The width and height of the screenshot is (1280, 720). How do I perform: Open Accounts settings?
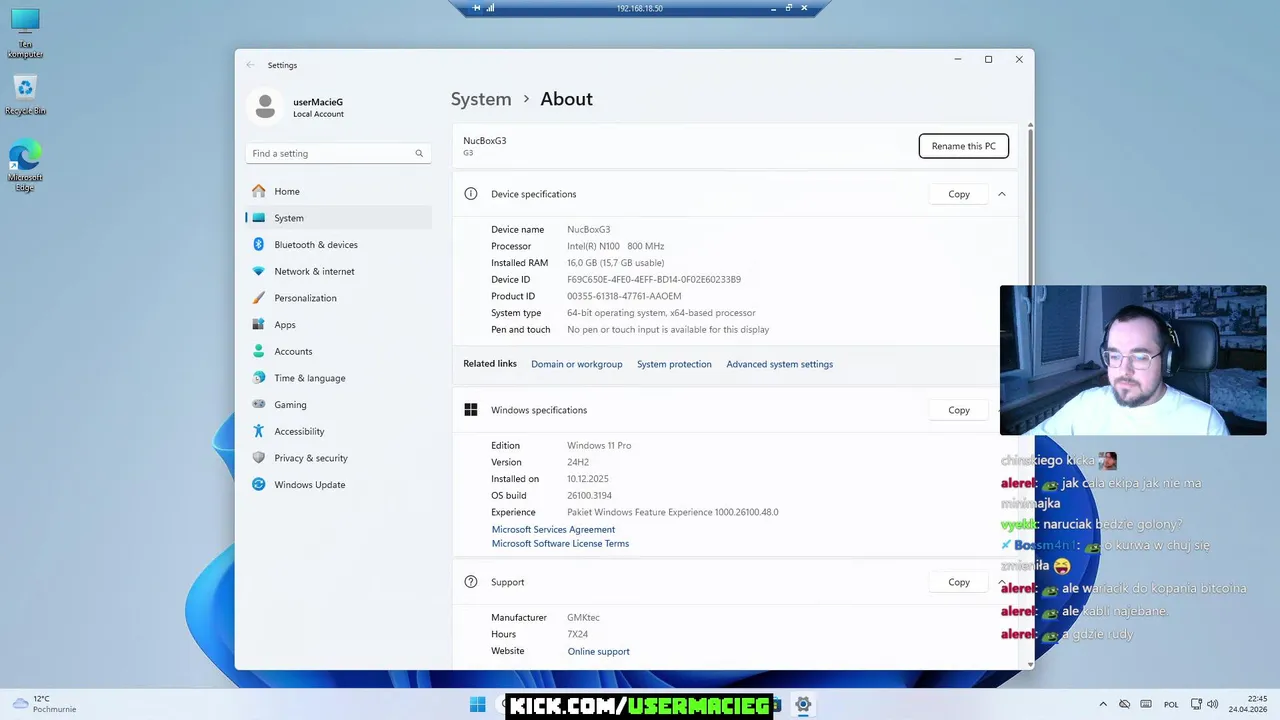(x=293, y=351)
